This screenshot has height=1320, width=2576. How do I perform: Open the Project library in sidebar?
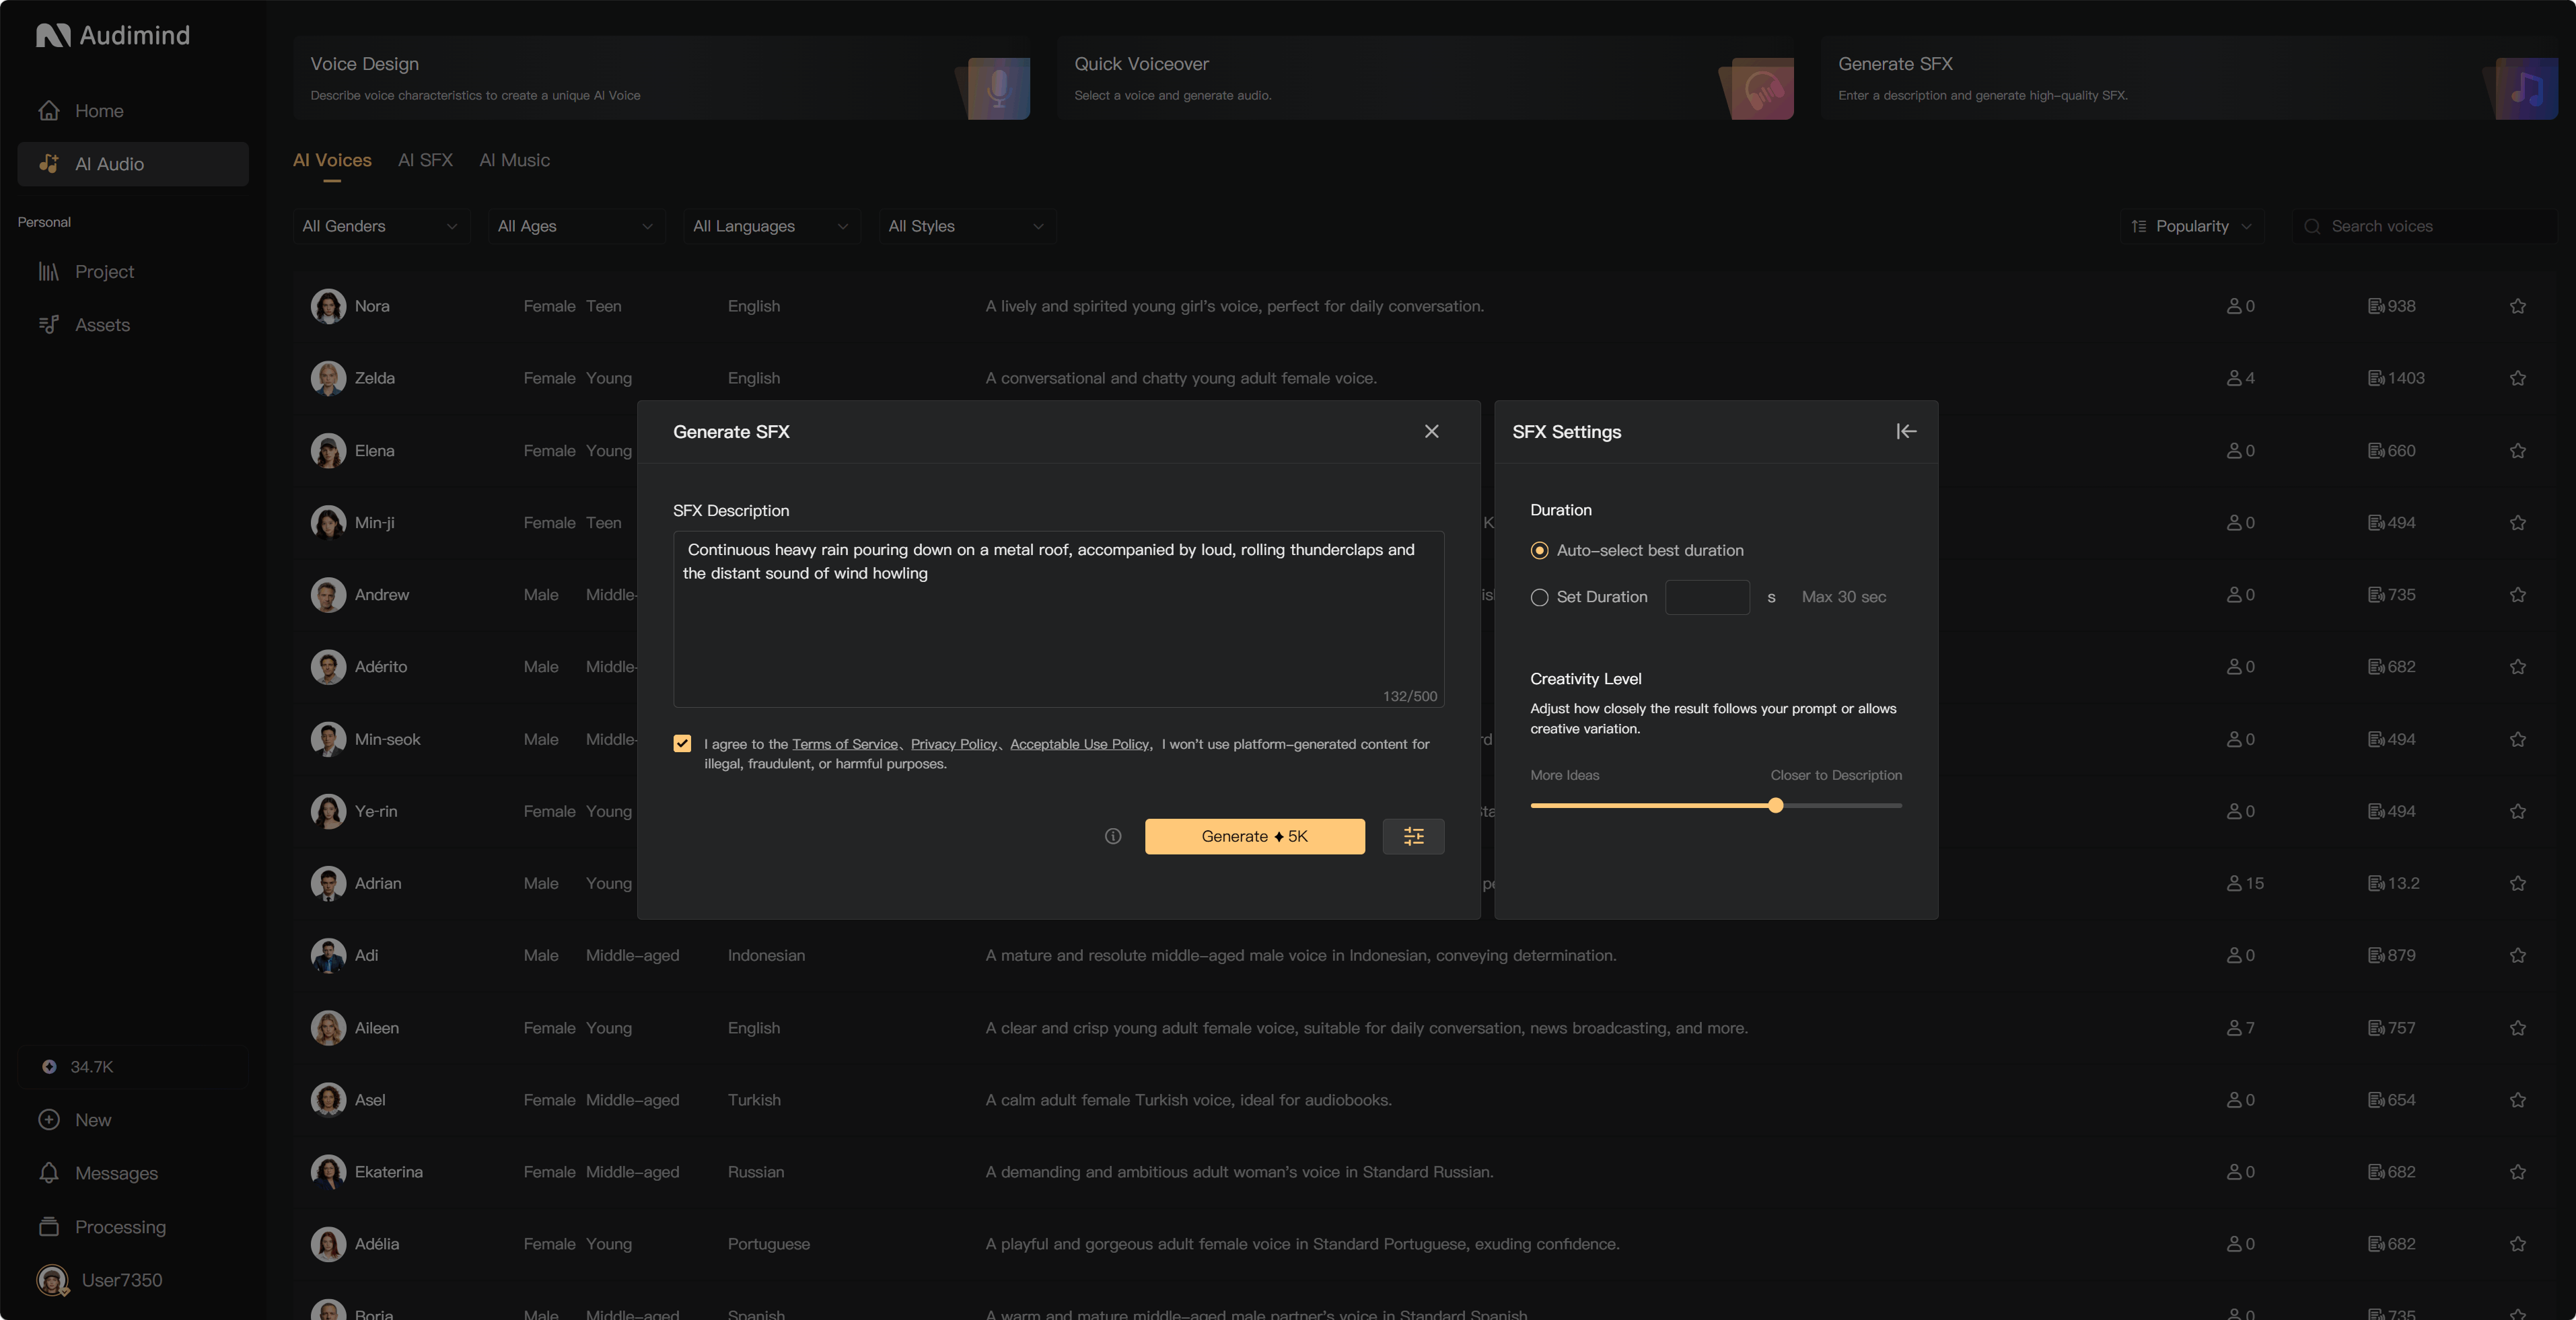[132, 272]
